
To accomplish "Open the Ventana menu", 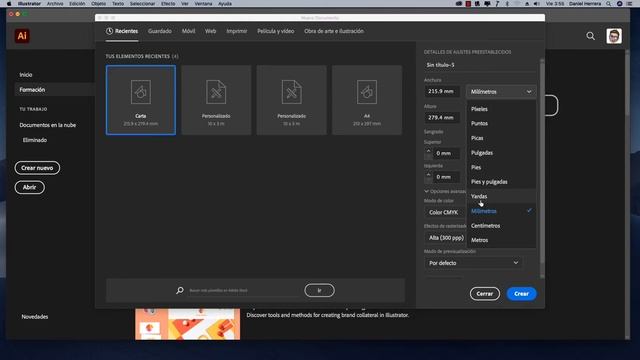I will pos(203,3).
